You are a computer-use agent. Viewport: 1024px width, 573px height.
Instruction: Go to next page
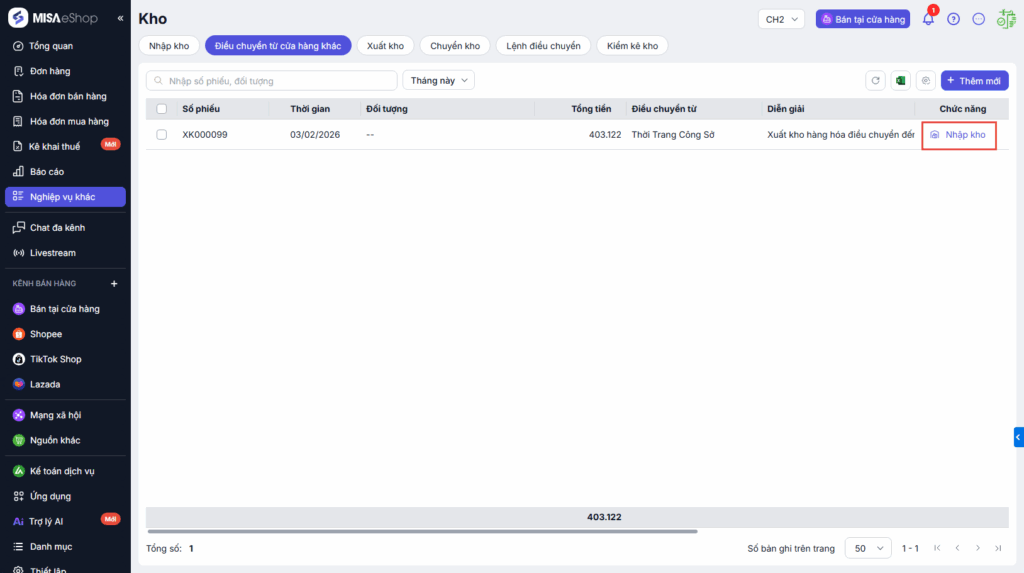(978, 548)
